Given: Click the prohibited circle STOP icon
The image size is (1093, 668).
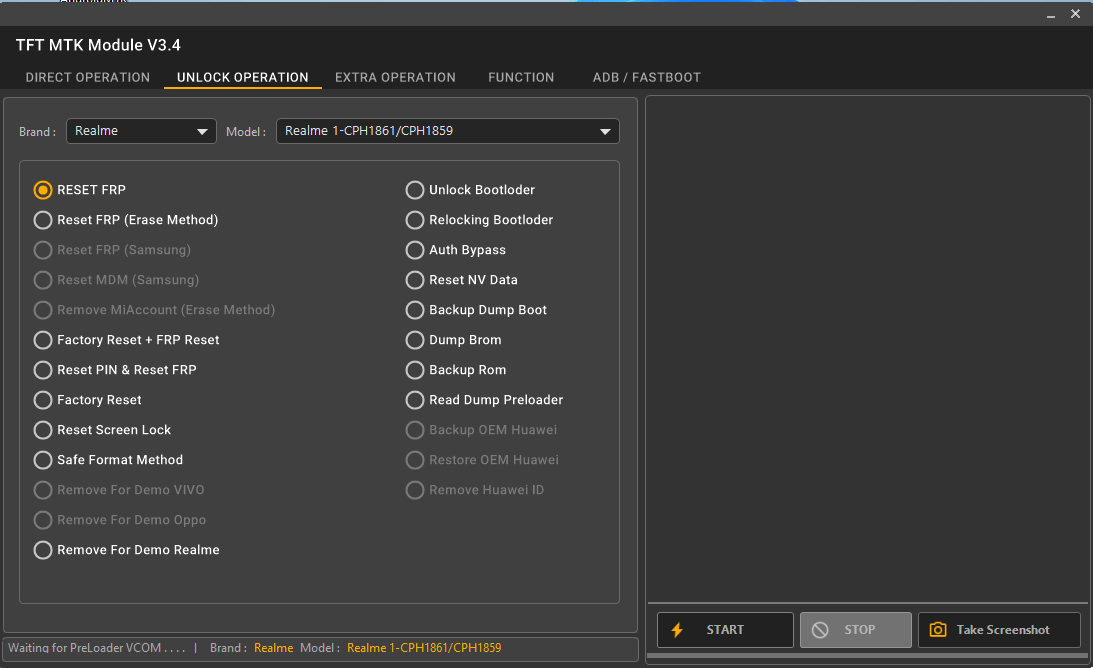Looking at the screenshot, I should (x=820, y=630).
